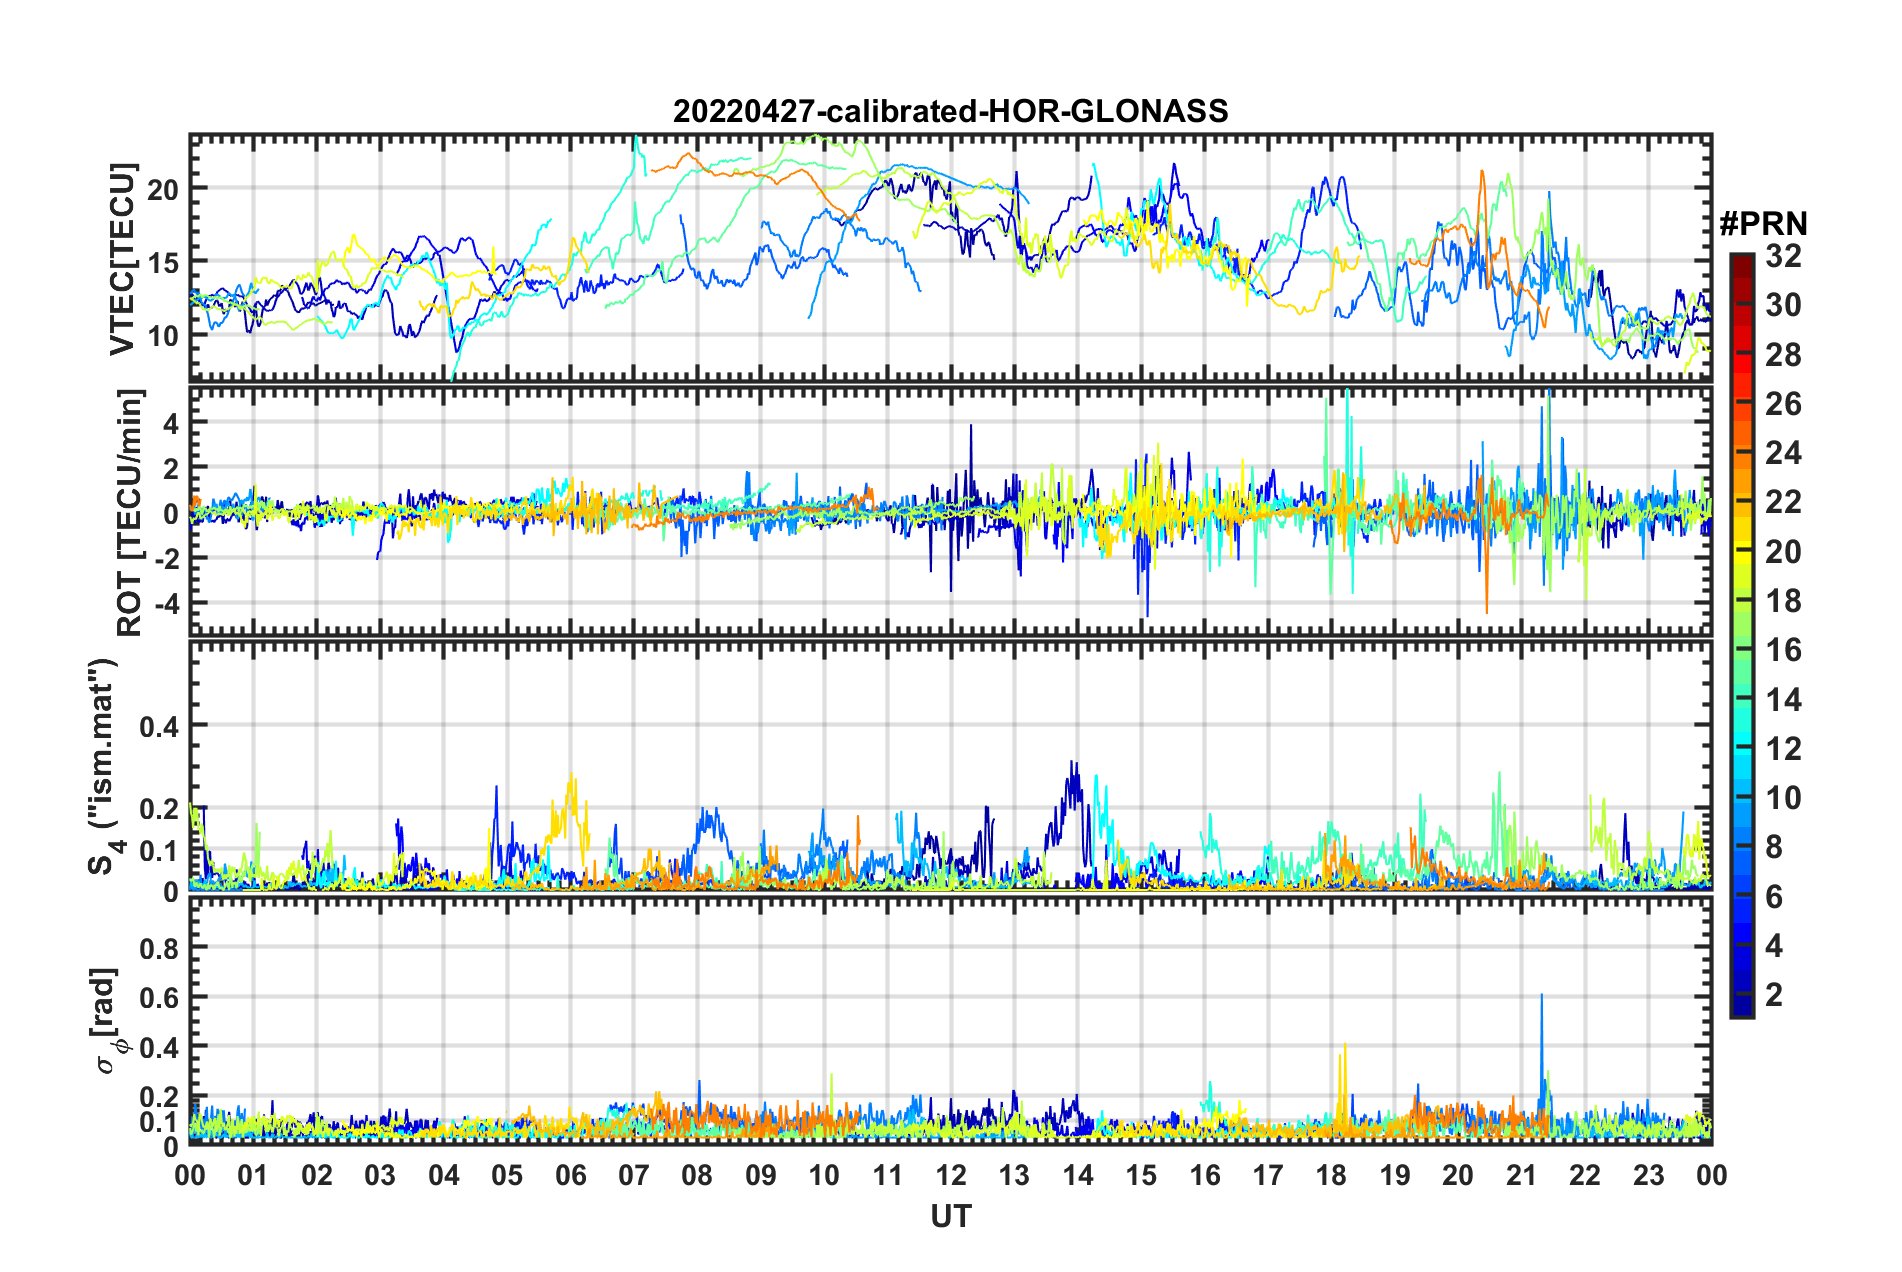Click the plot title 20220427-calibrated-HOR-GLONASS
Viewport: 1902px width, 1272px height.
pyautogui.click(x=950, y=111)
